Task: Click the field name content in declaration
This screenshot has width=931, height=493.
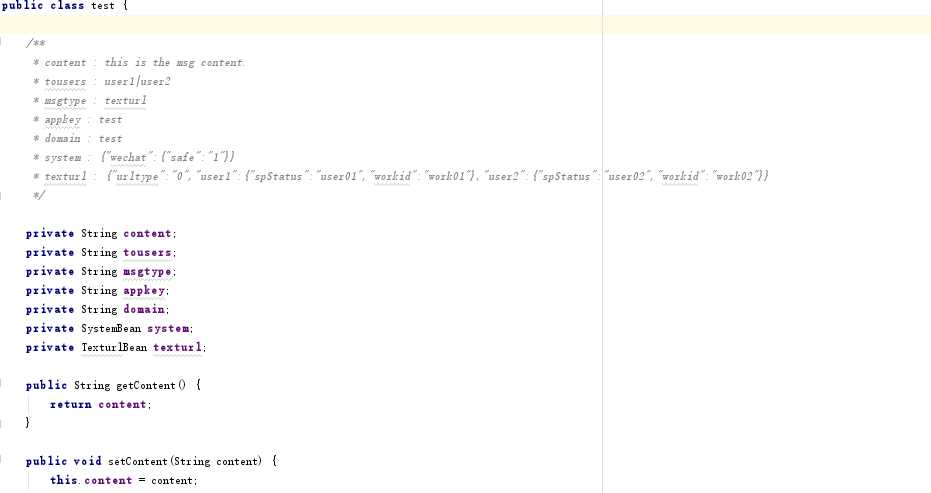Action: point(147,233)
